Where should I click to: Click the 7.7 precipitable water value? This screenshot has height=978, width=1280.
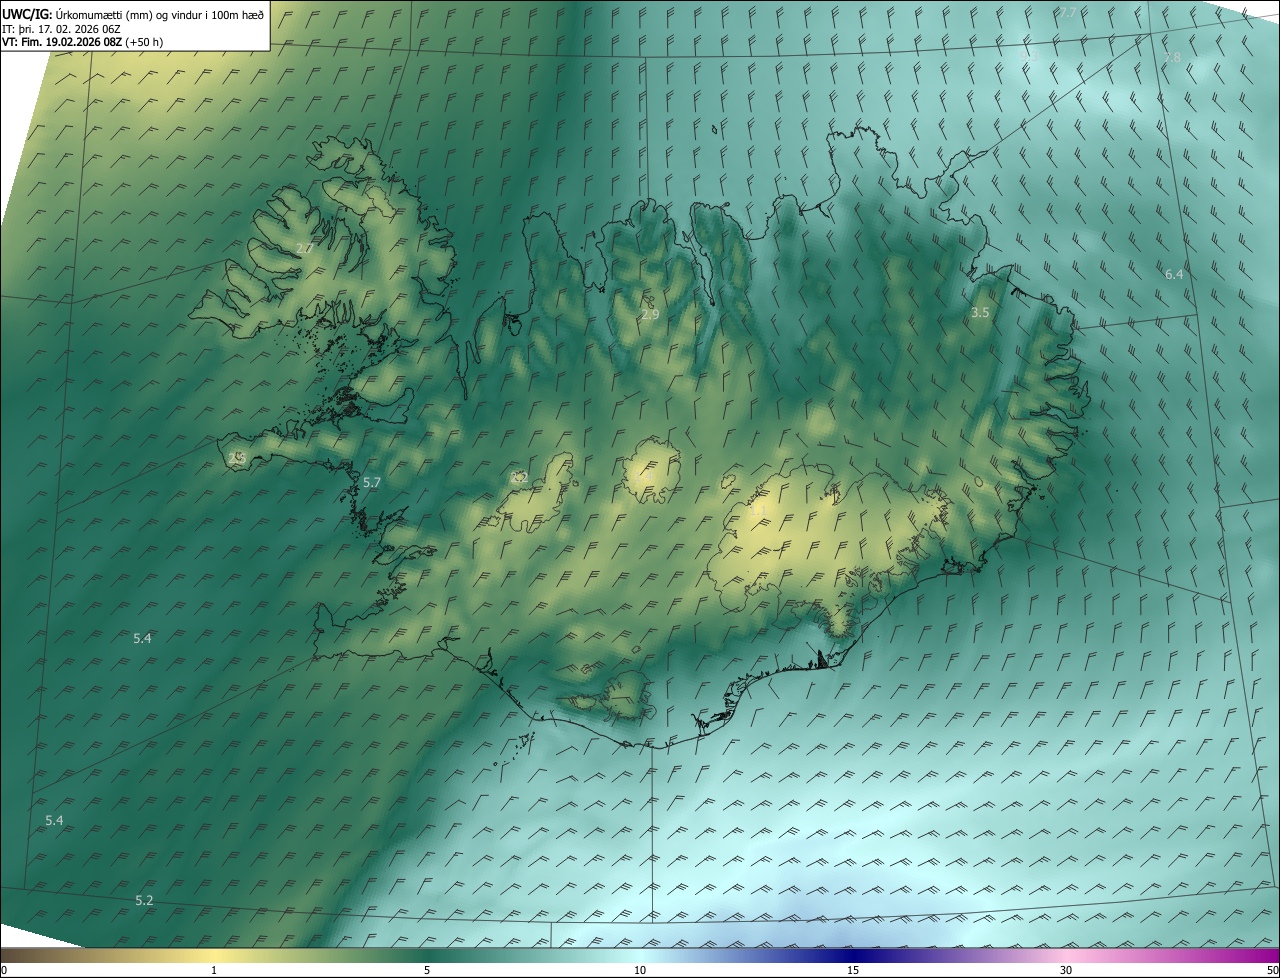coord(1068,13)
